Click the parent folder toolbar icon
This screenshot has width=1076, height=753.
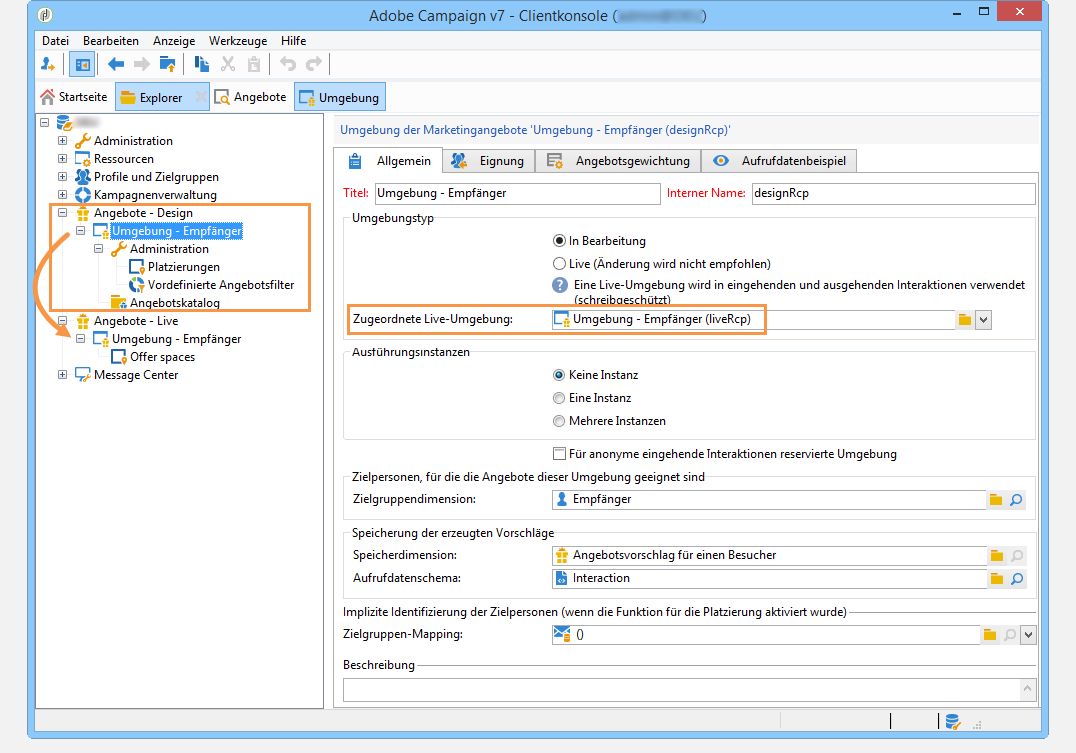point(167,65)
